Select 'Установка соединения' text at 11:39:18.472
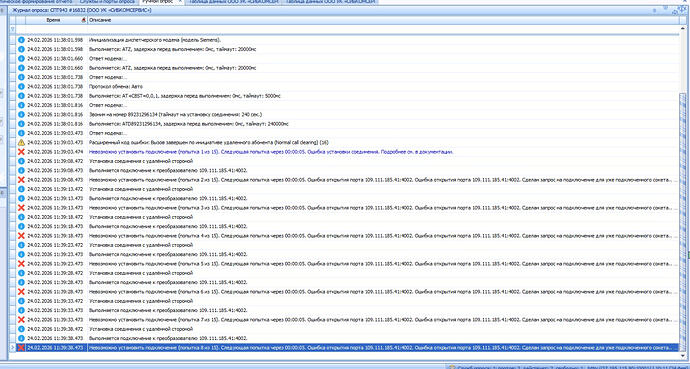The height and width of the screenshot is (369, 690). [141, 217]
